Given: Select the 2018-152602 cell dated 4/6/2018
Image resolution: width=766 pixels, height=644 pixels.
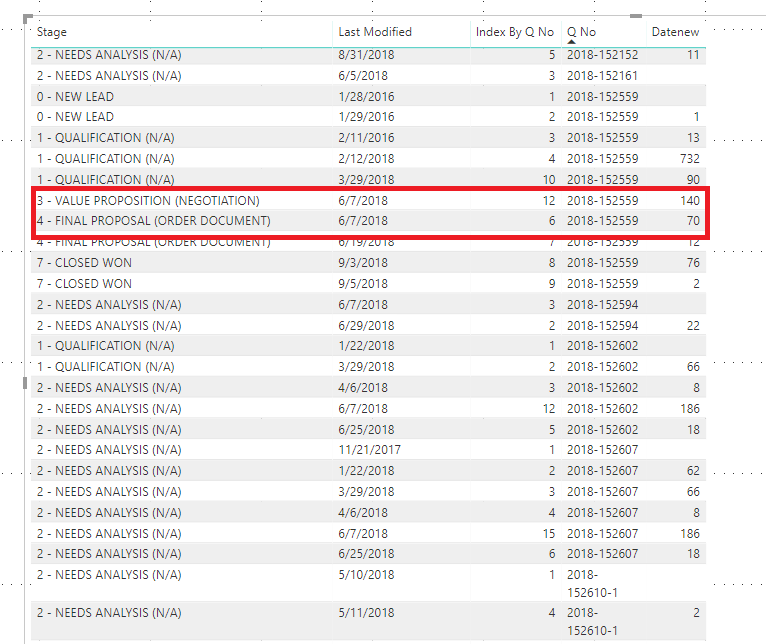Looking at the screenshot, I should [602, 388].
